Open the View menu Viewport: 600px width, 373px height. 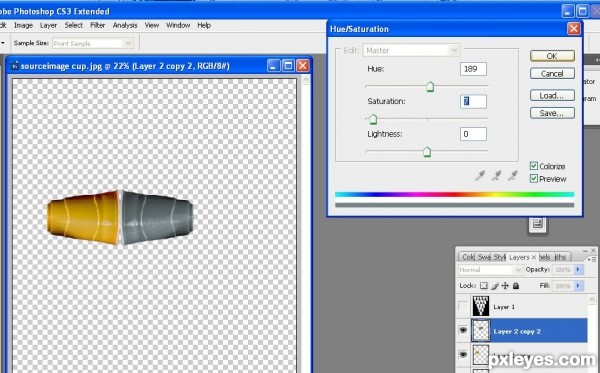pos(152,25)
